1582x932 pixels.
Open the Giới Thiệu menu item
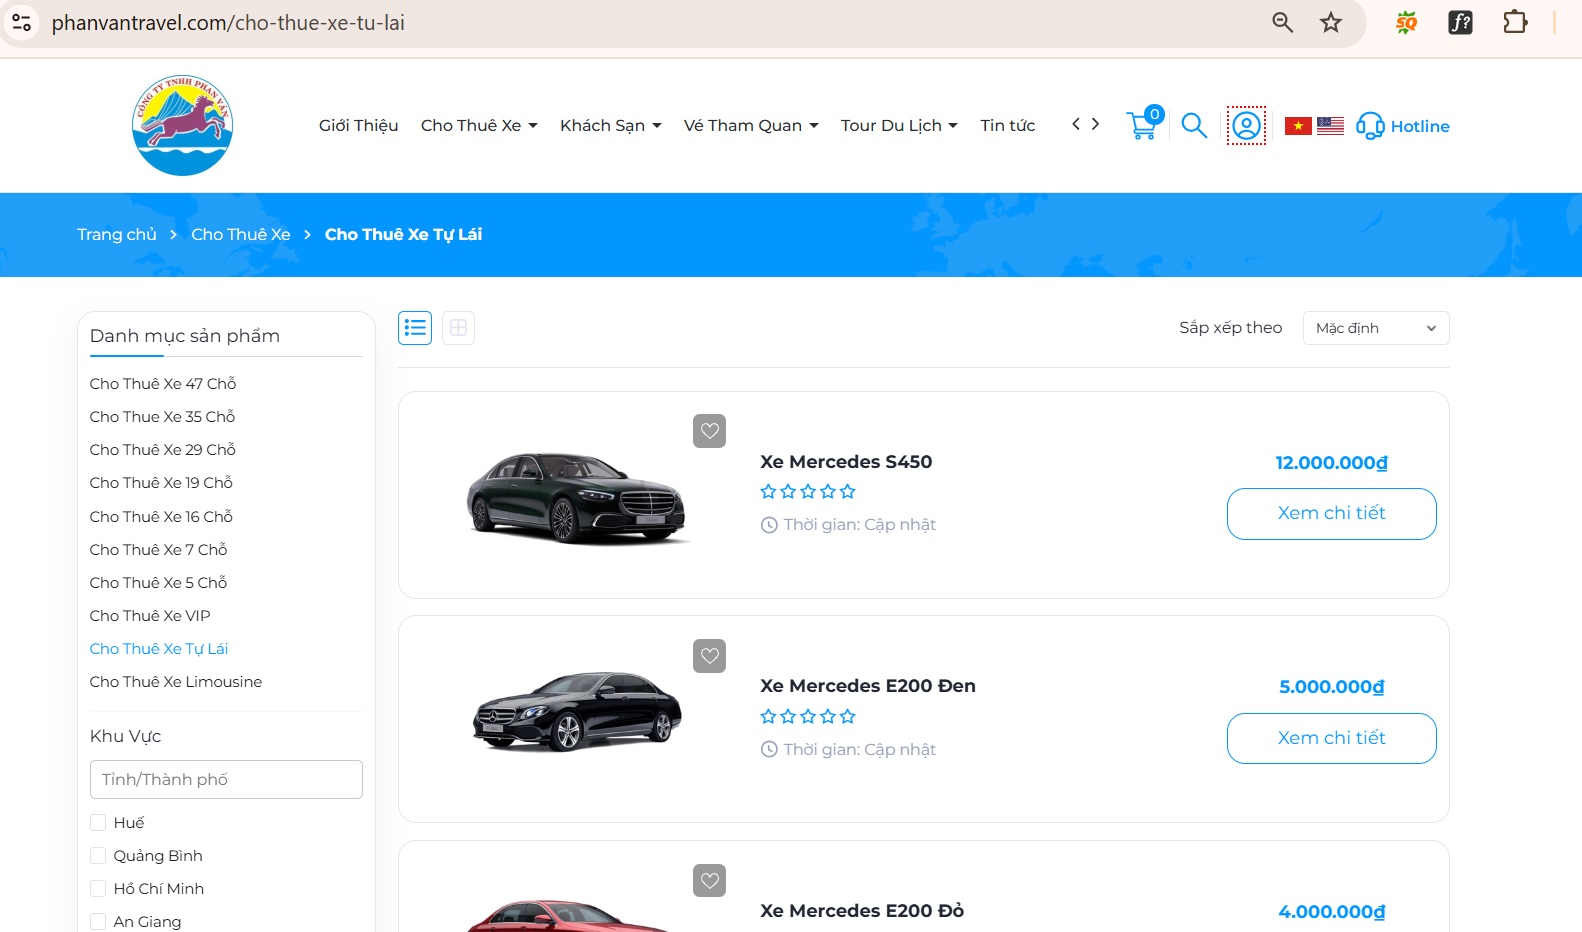click(359, 125)
